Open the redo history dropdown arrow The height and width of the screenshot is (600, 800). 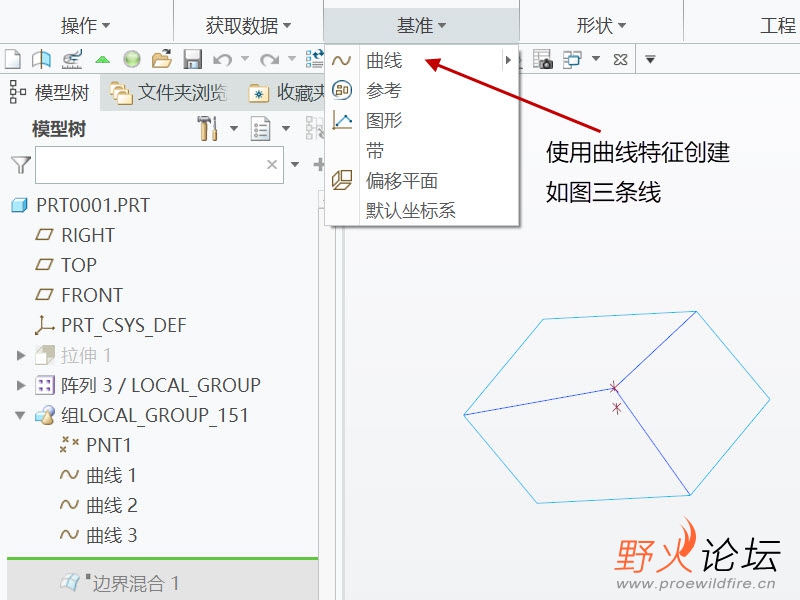tap(292, 59)
